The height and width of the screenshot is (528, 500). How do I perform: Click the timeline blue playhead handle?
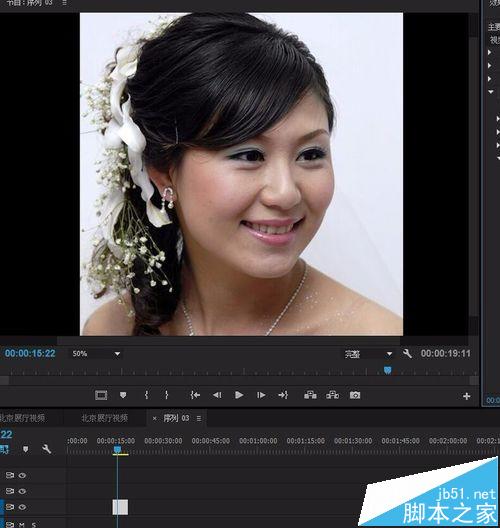(117, 449)
